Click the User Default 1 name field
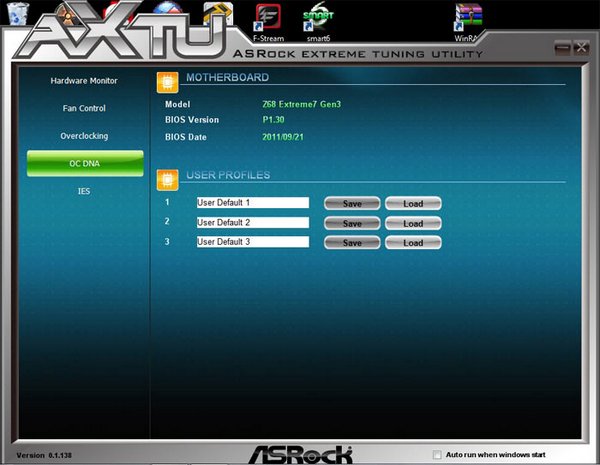Image resolution: width=600 pixels, height=465 pixels. (x=253, y=203)
